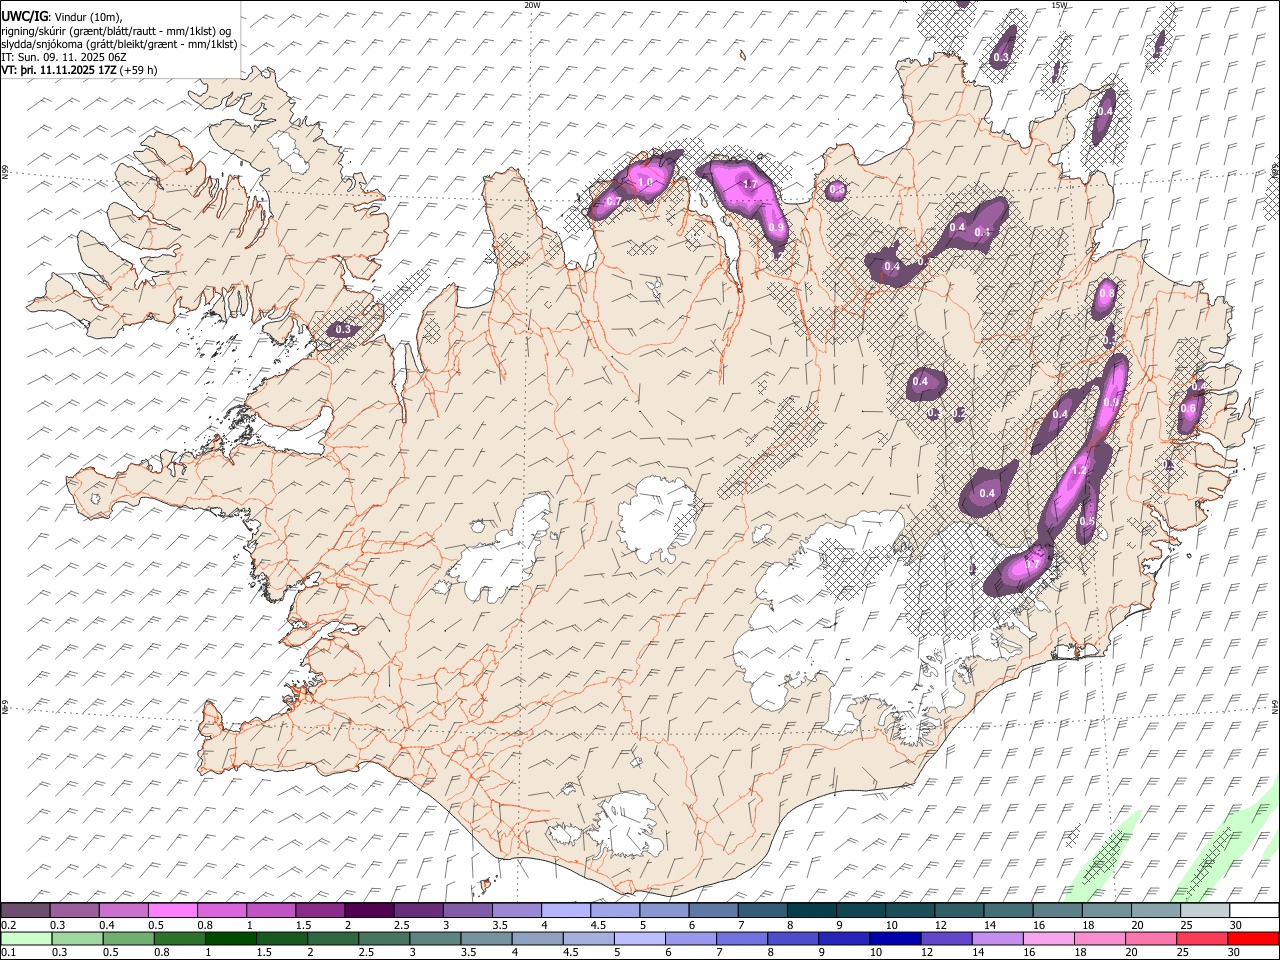Image resolution: width=1280 pixels, height=960 pixels.
Task: Click the light grey 25 swatch in the snow legend
Action: coord(1204,911)
